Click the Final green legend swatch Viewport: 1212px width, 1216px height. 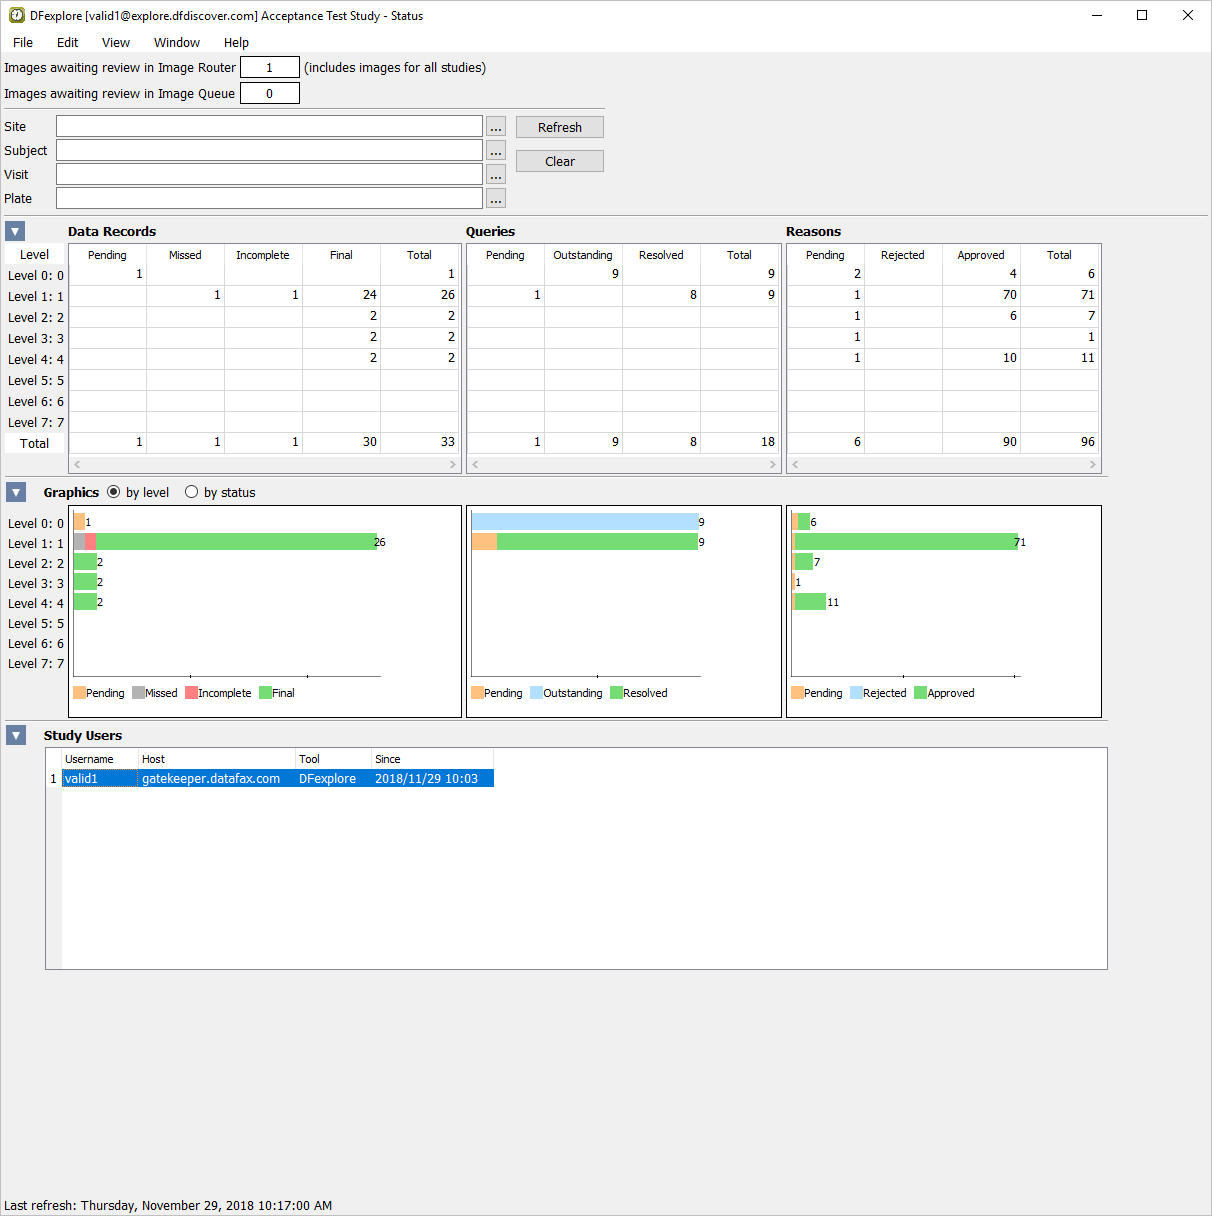(x=265, y=693)
